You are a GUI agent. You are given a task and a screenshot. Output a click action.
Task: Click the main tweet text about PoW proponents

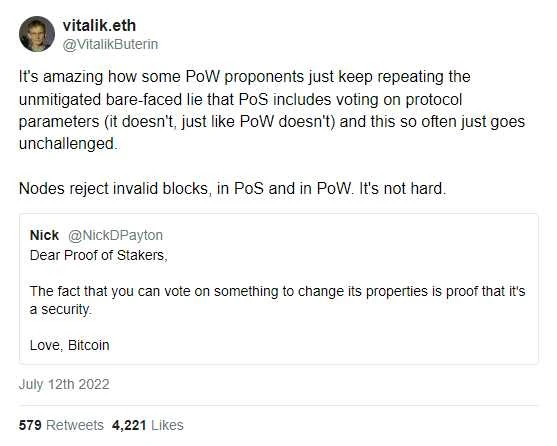coord(272,110)
